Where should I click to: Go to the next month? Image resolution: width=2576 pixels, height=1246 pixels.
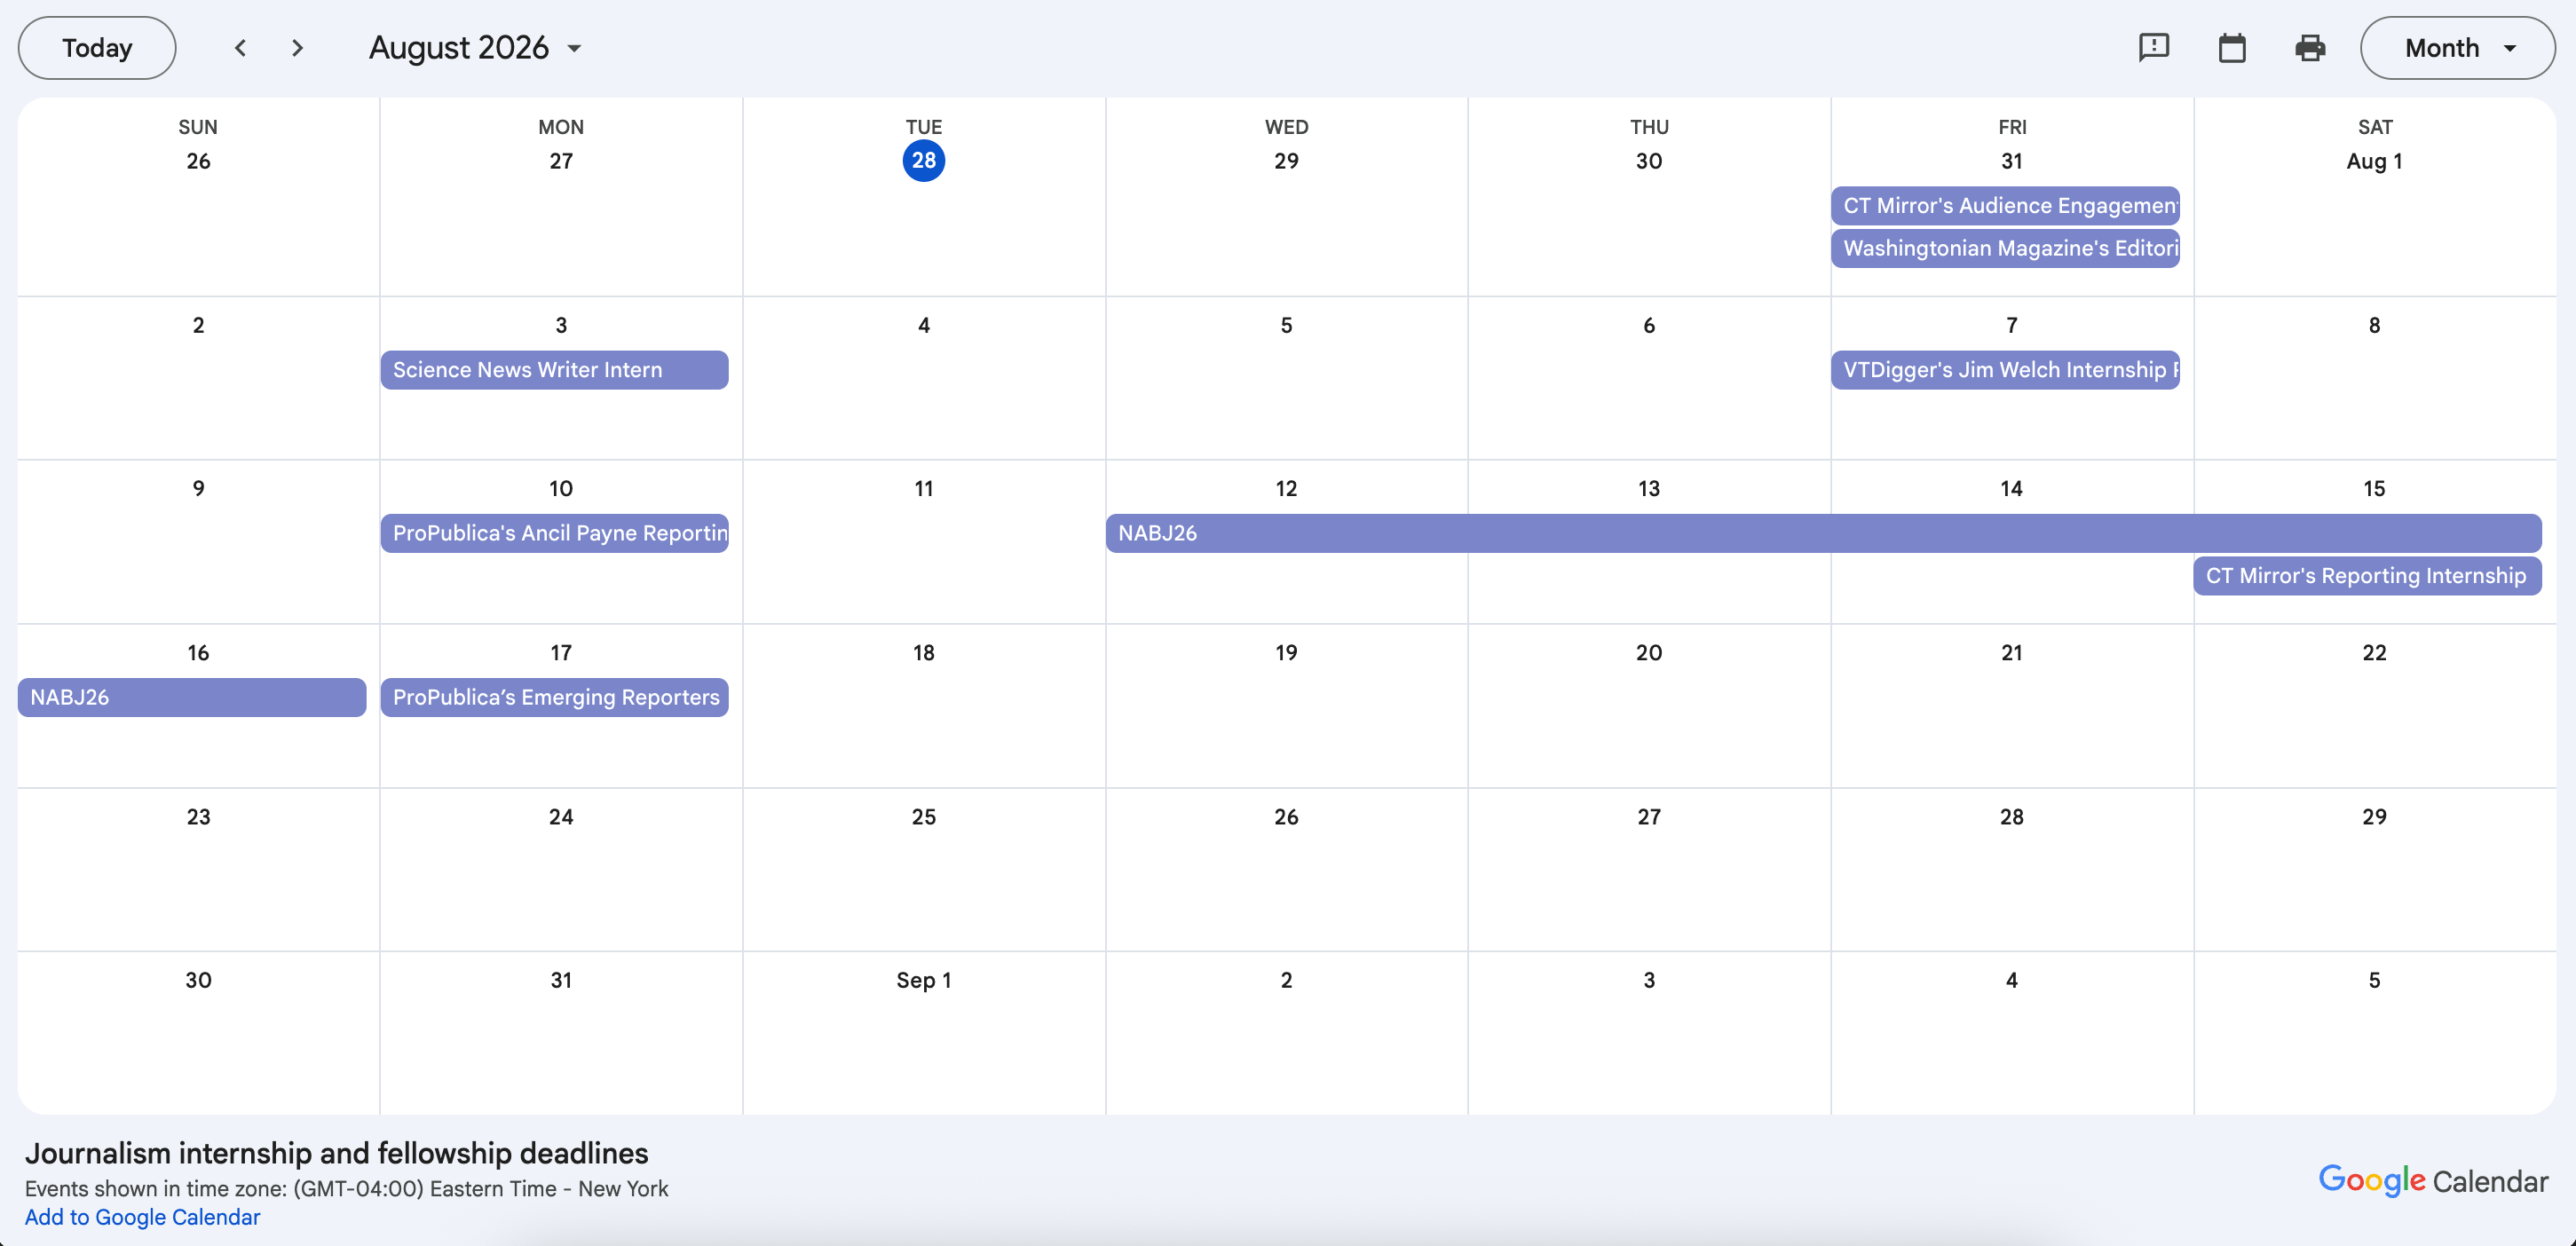(297, 48)
